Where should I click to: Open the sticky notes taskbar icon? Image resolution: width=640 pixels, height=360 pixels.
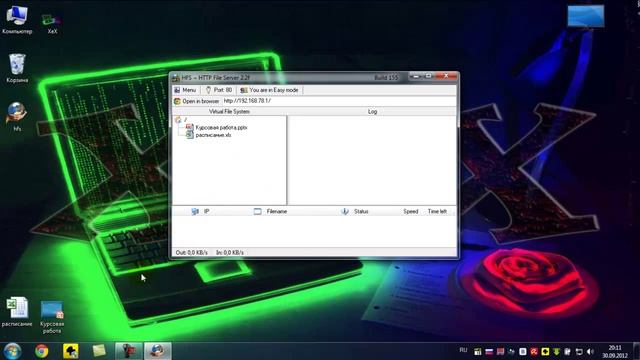[x=99, y=351]
